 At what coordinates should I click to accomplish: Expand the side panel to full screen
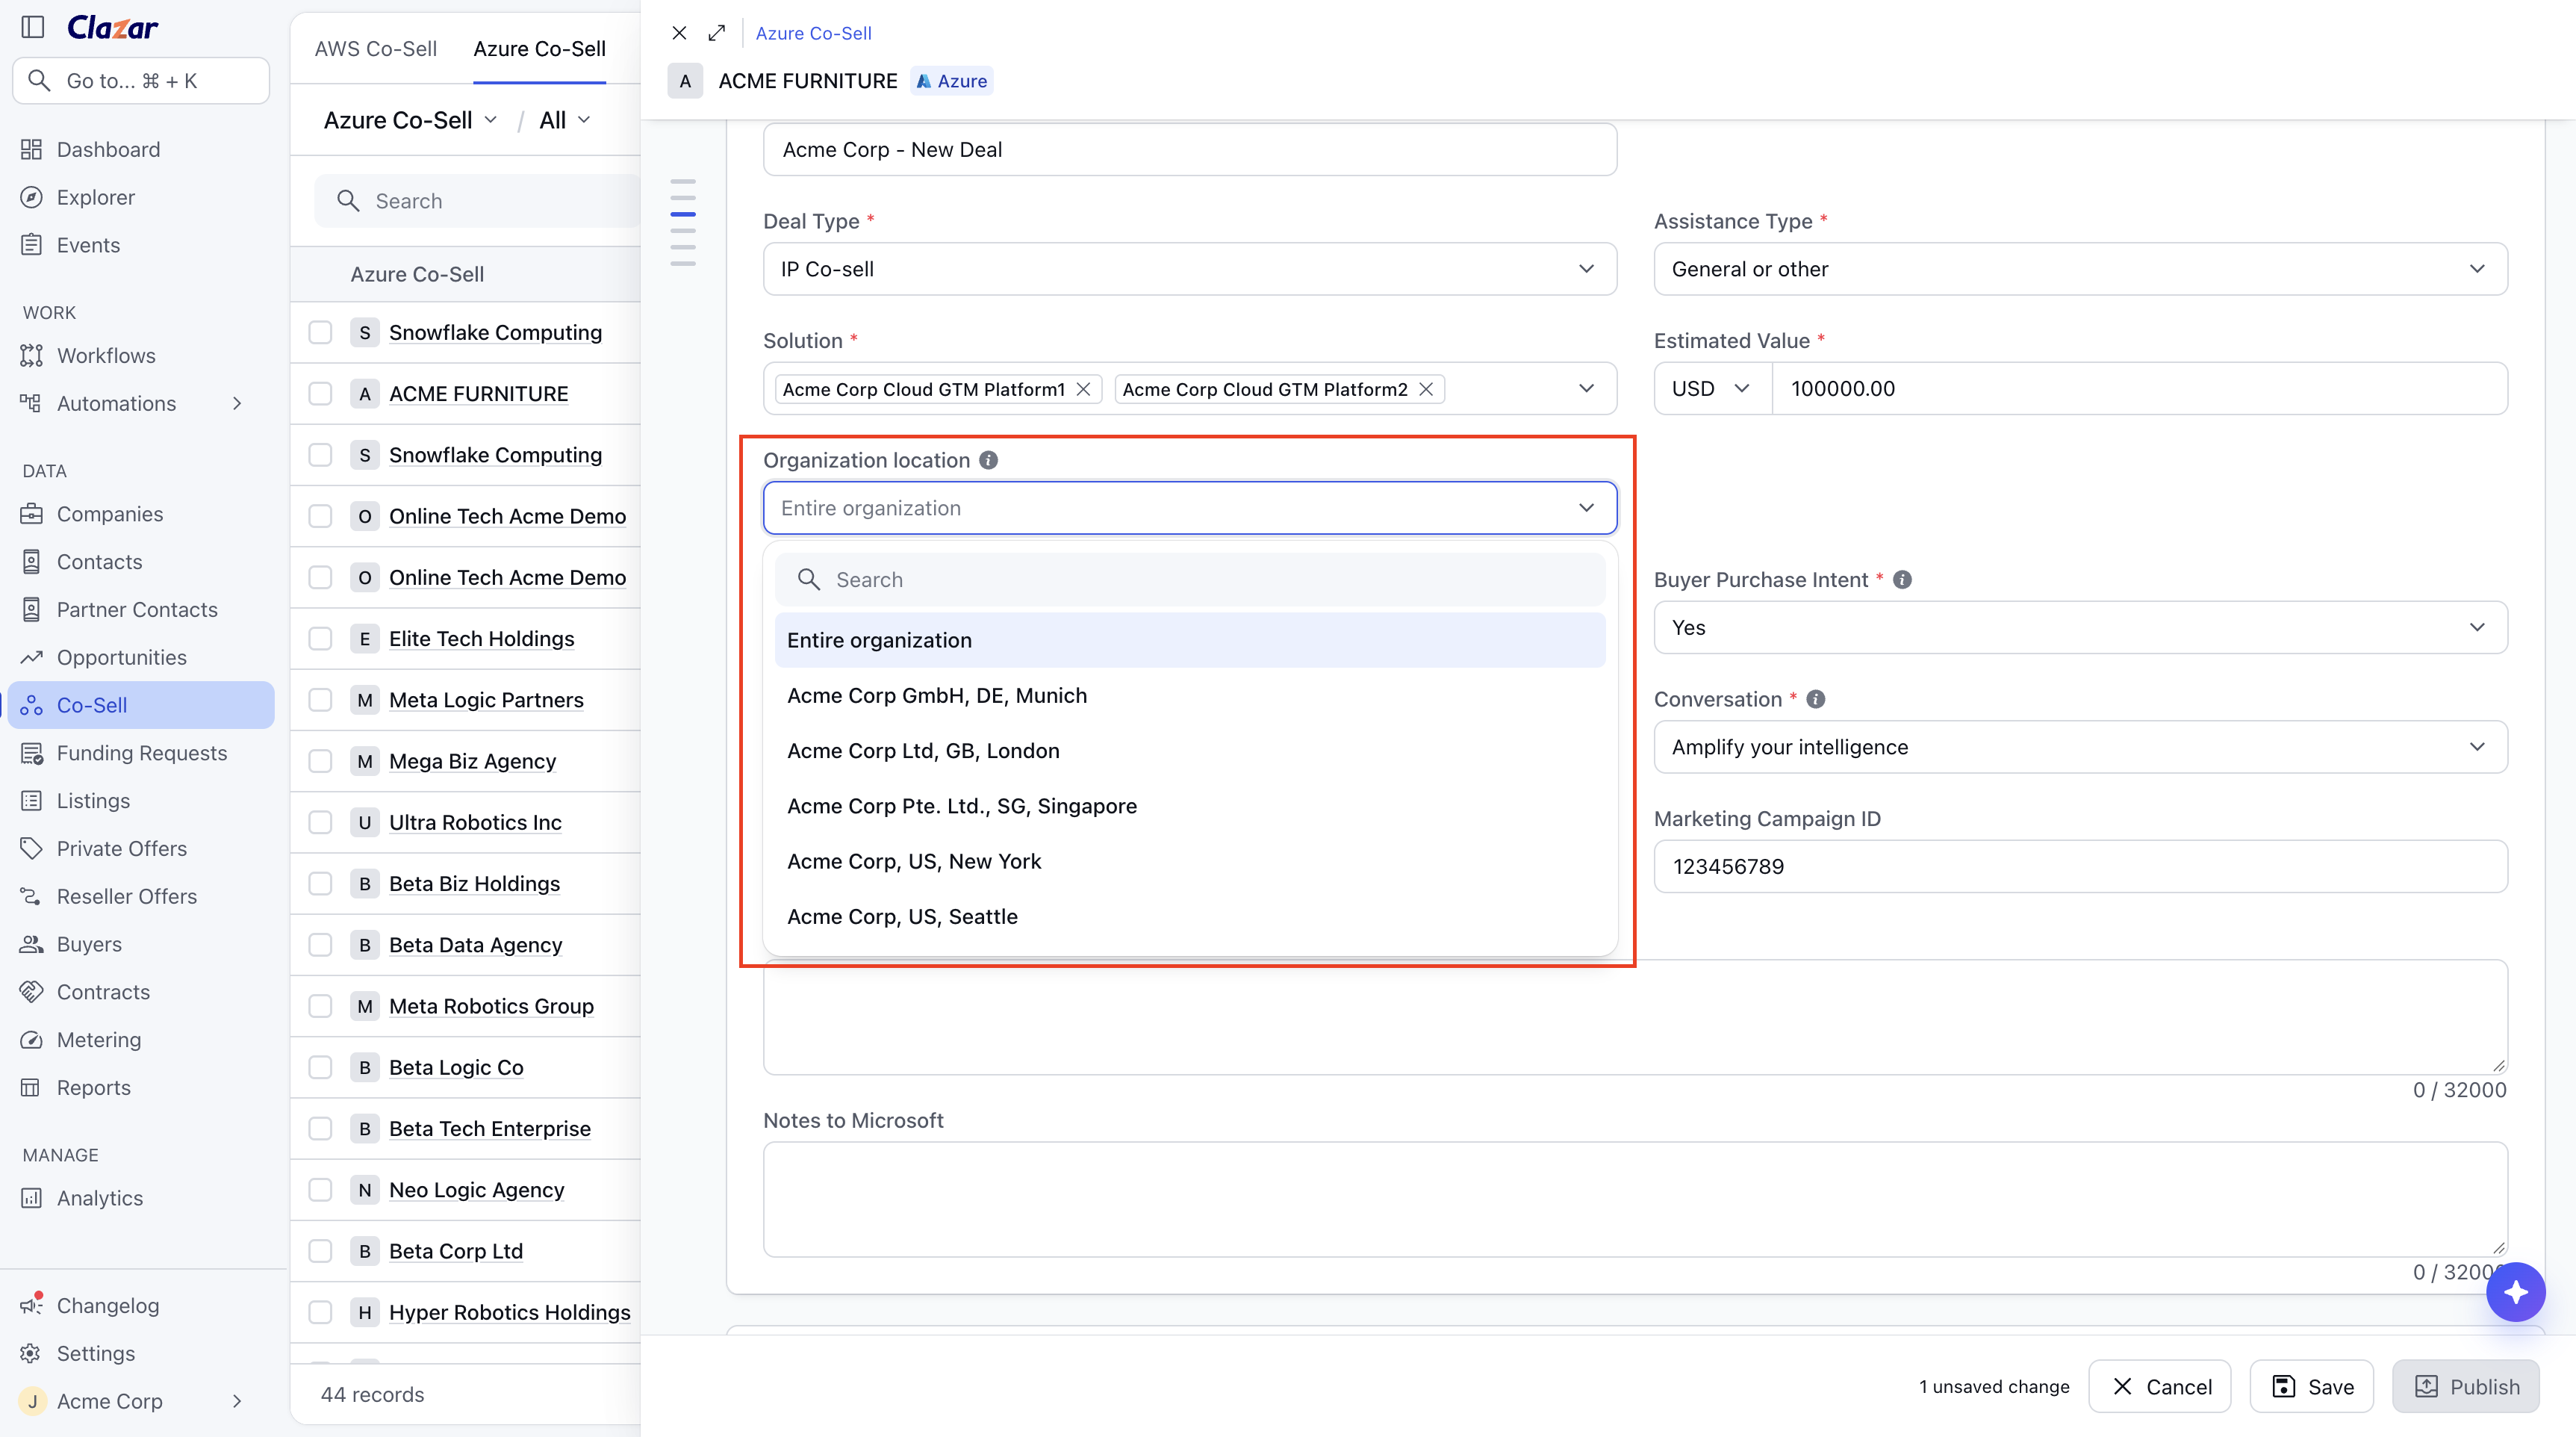click(717, 33)
